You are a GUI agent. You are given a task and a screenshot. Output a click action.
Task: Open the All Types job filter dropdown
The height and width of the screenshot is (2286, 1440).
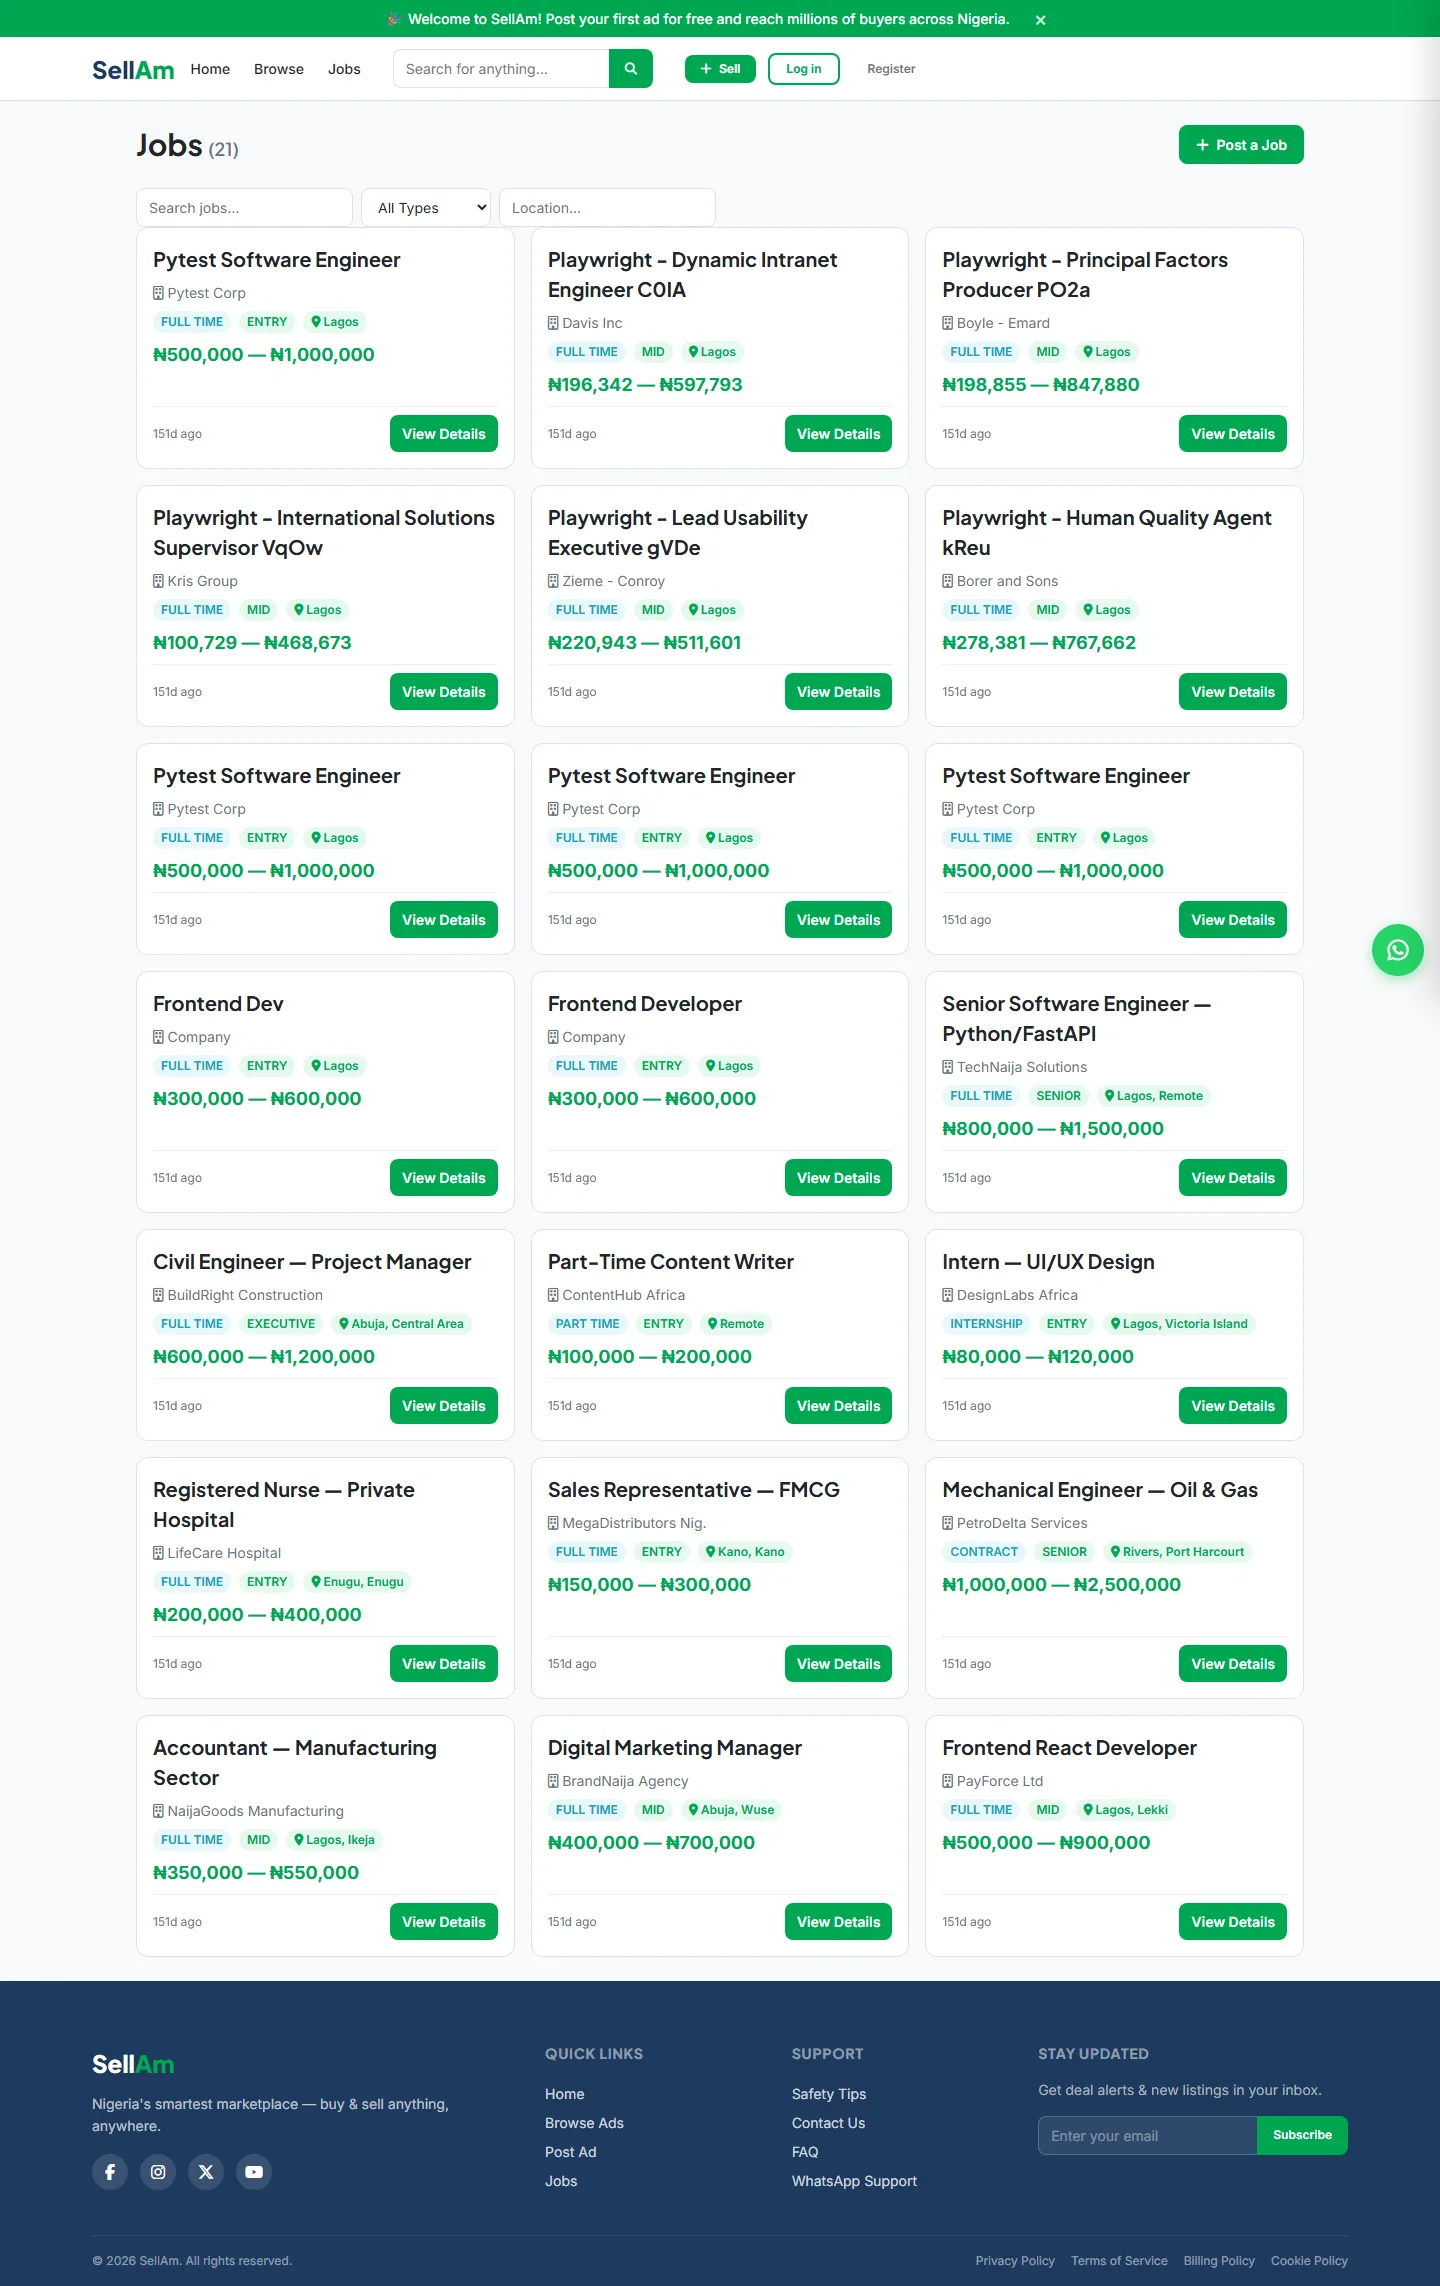(426, 208)
